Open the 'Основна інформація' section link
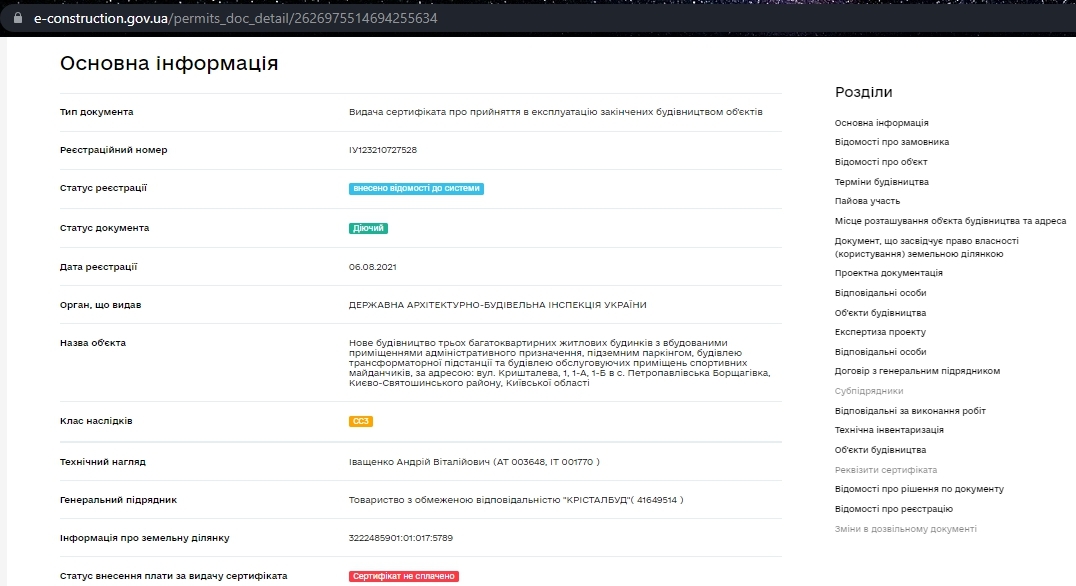 coord(881,123)
